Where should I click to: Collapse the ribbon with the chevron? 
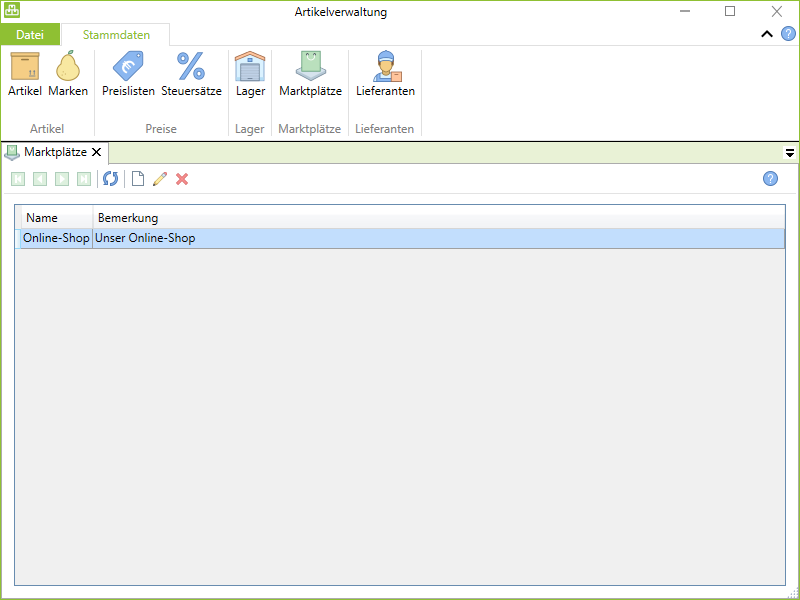767,34
